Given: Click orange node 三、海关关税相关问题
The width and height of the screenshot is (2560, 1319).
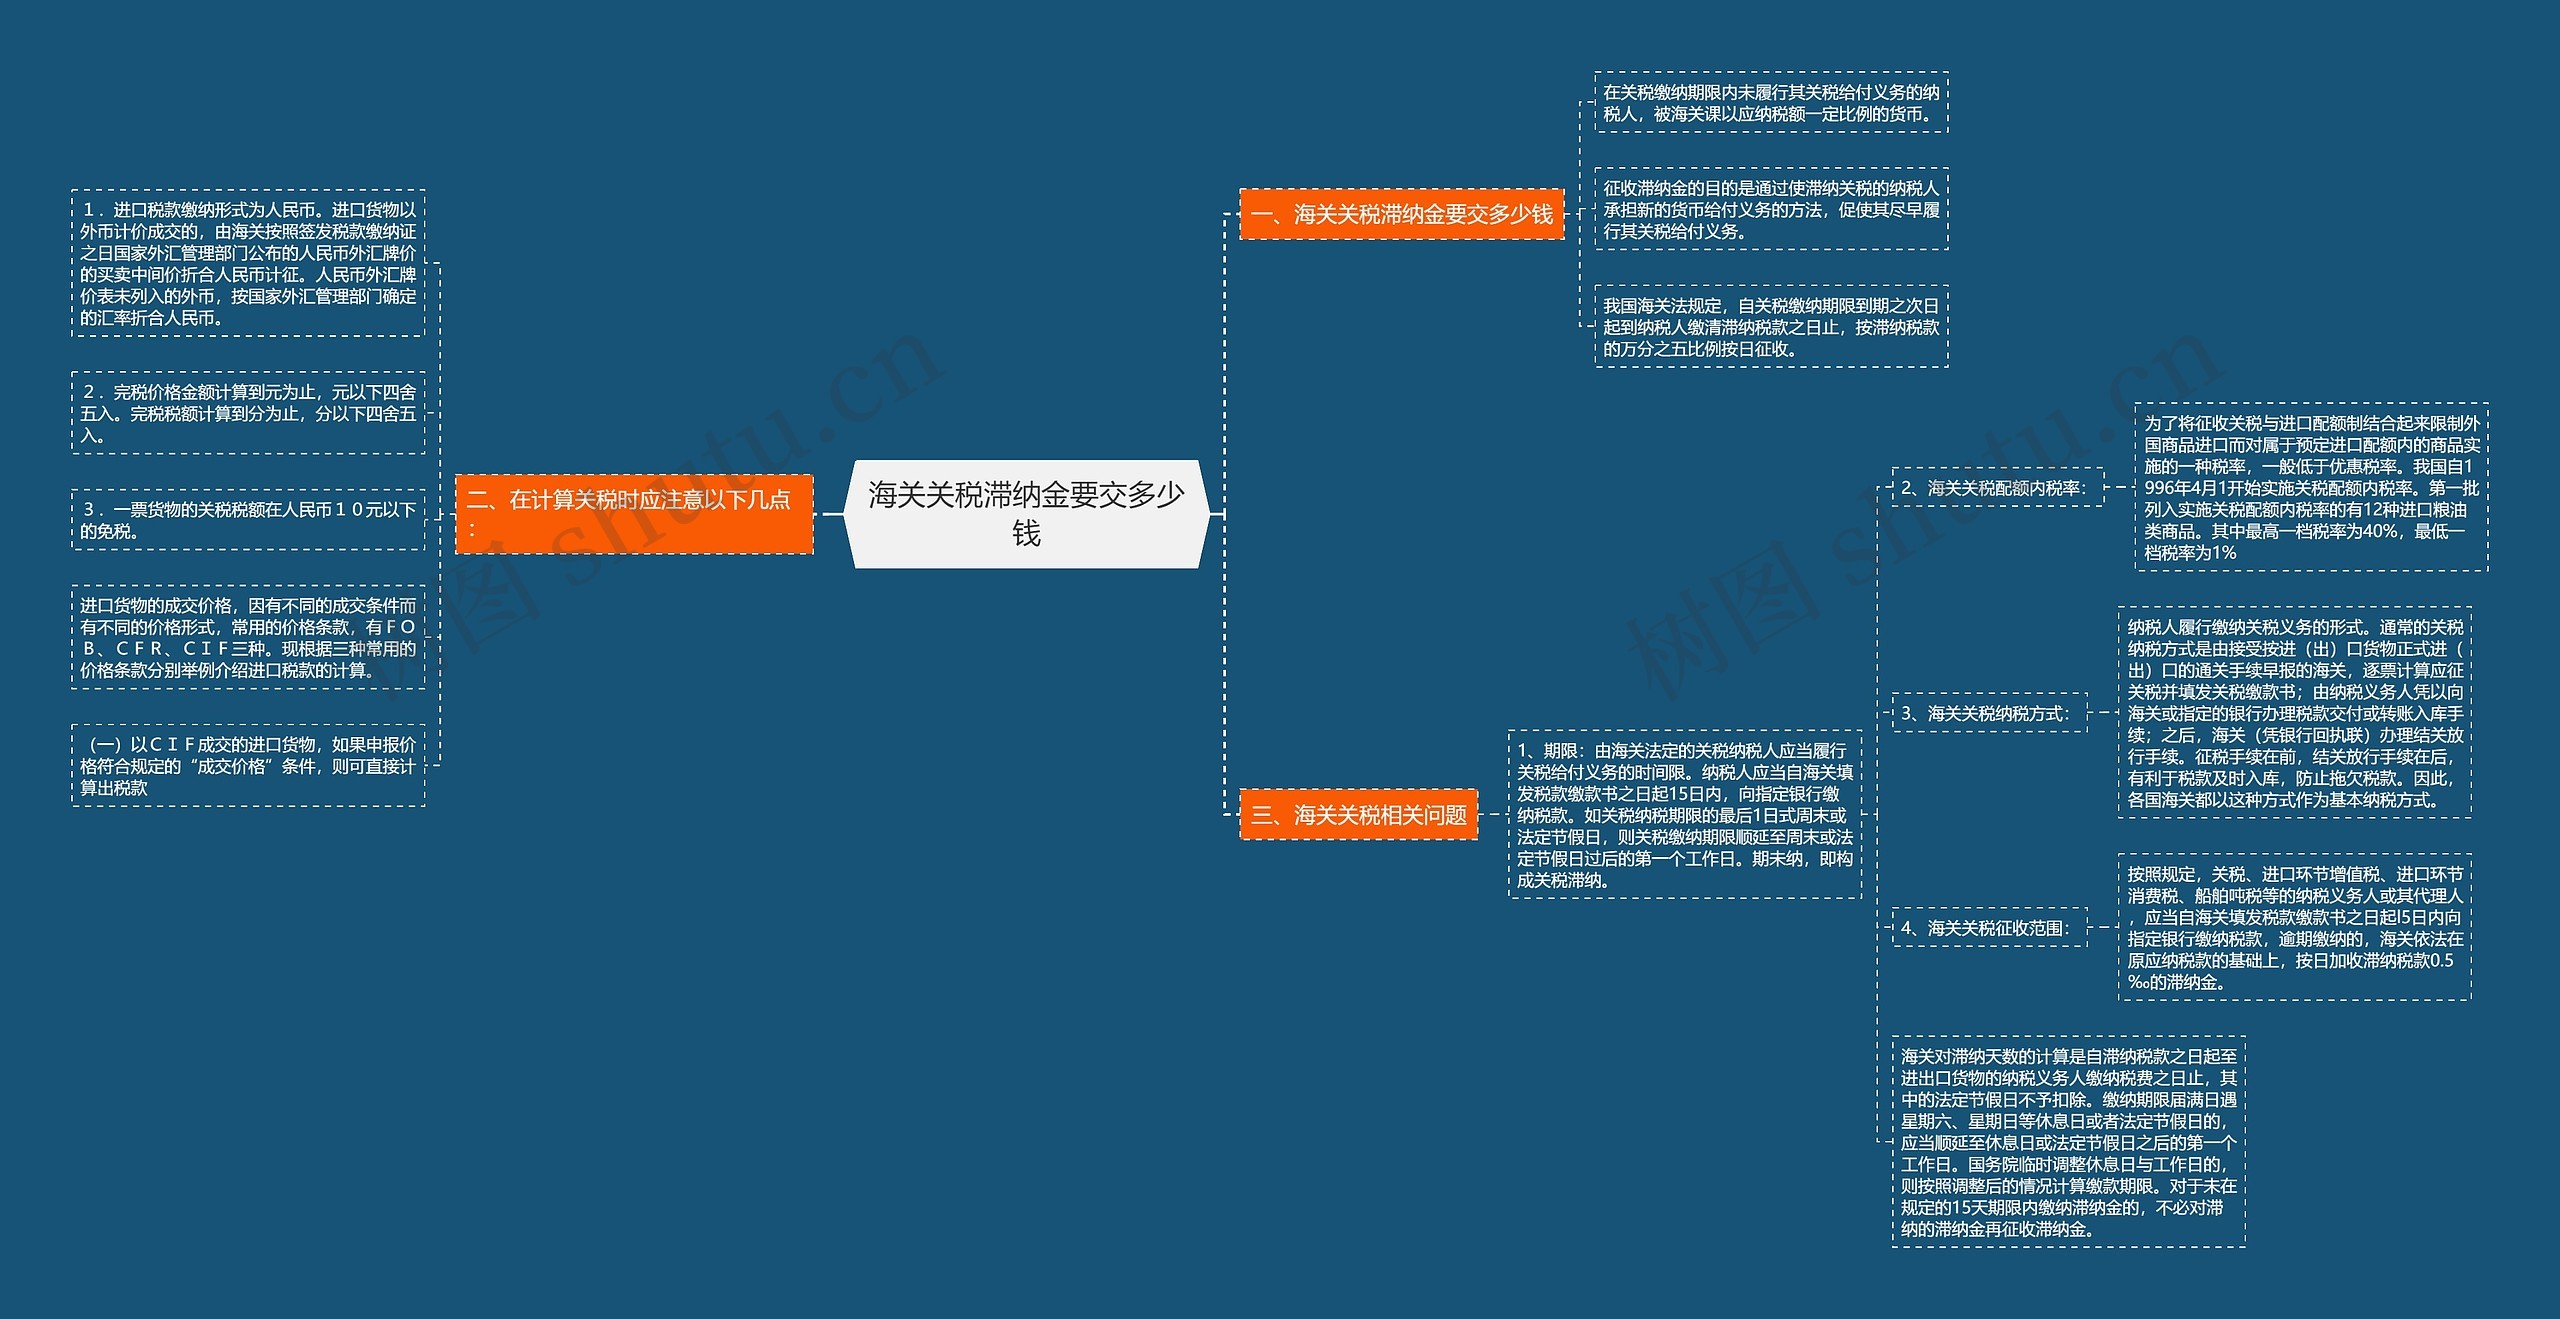Looking at the screenshot, I should (x=1358, y=815).
